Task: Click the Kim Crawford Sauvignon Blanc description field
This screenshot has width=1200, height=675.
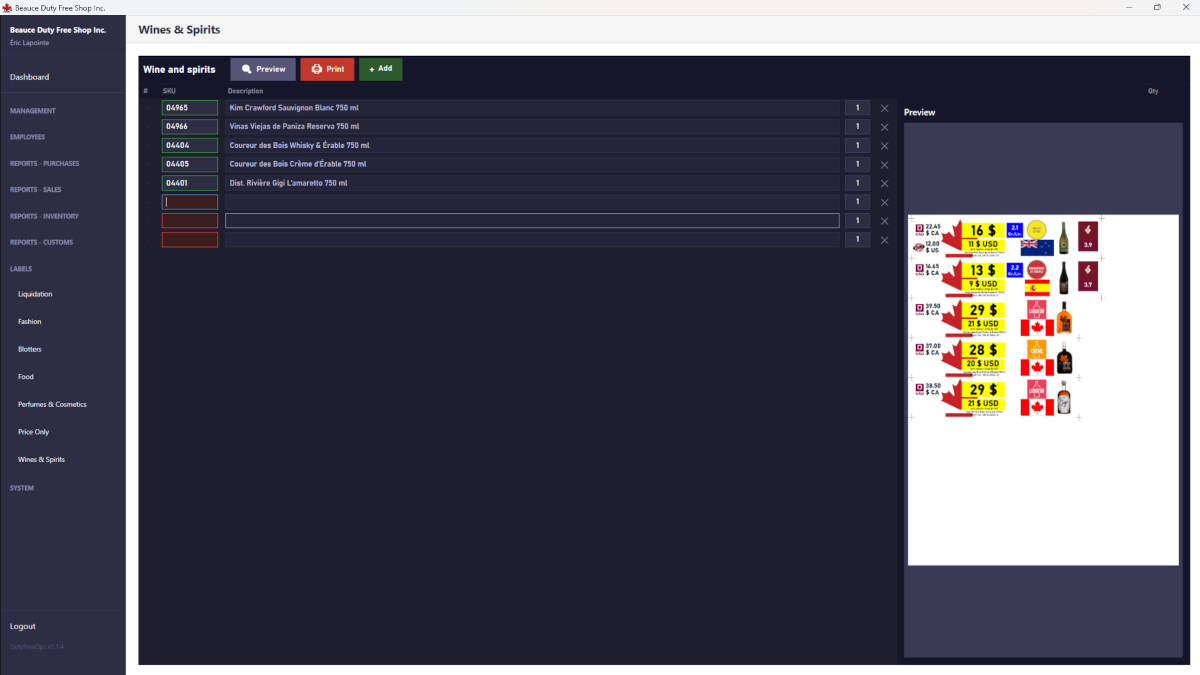Action: (532, 108)
